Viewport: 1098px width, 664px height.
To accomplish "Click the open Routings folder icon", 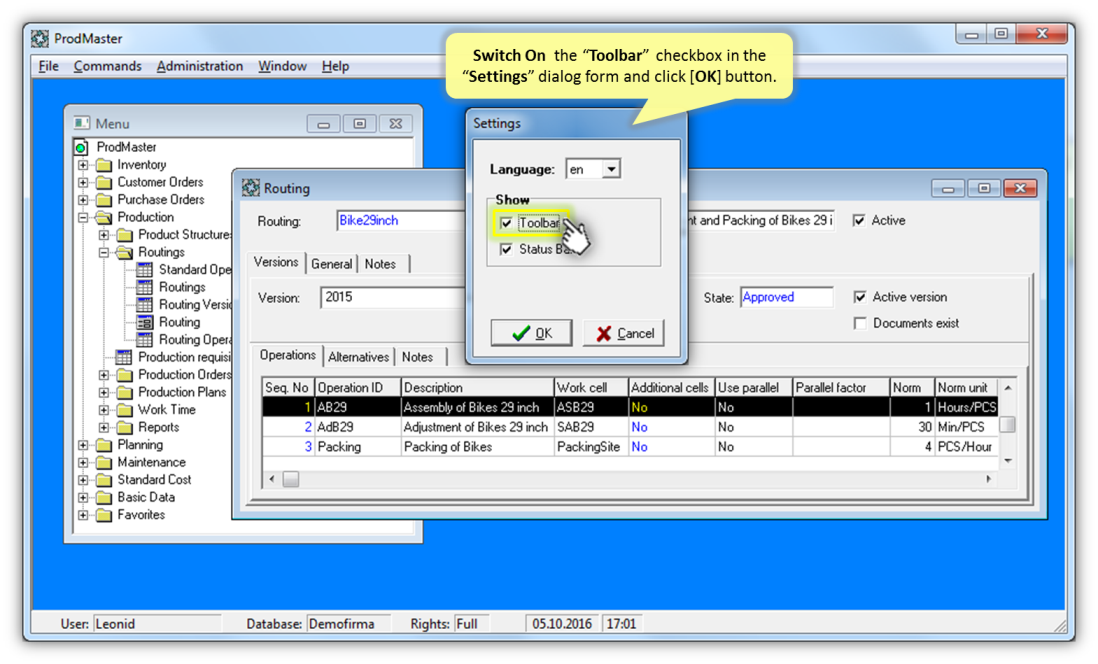I will 125,253.
